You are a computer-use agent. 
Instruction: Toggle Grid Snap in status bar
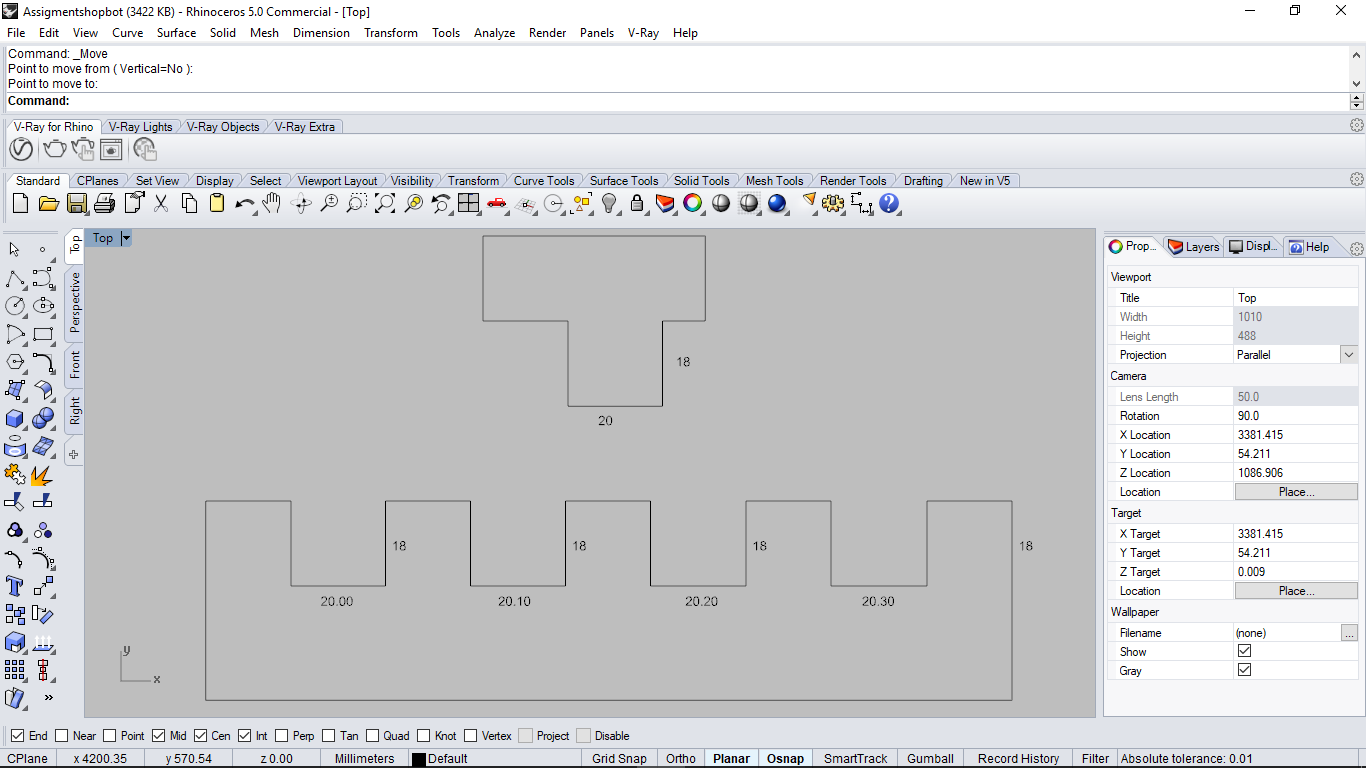pos(619,759)
